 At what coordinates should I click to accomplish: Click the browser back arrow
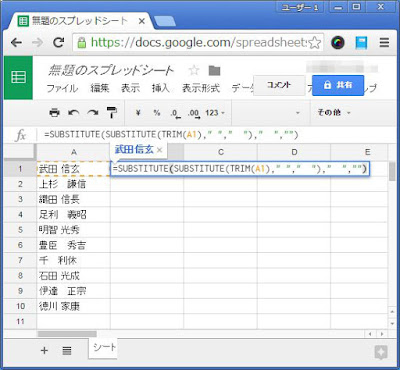pos(16,42)
